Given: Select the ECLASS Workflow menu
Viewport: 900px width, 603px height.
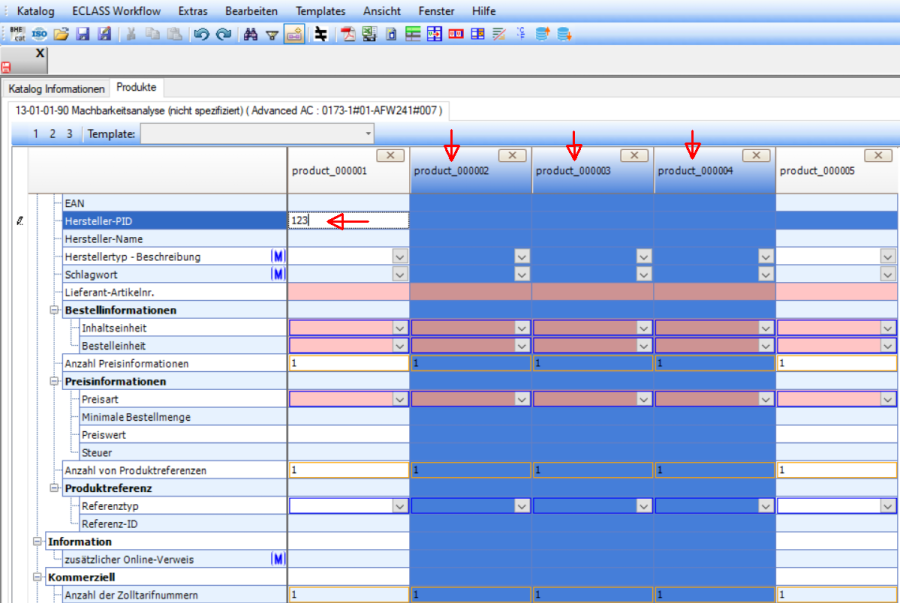Looking at the screenshot, I should pos(116,11).
